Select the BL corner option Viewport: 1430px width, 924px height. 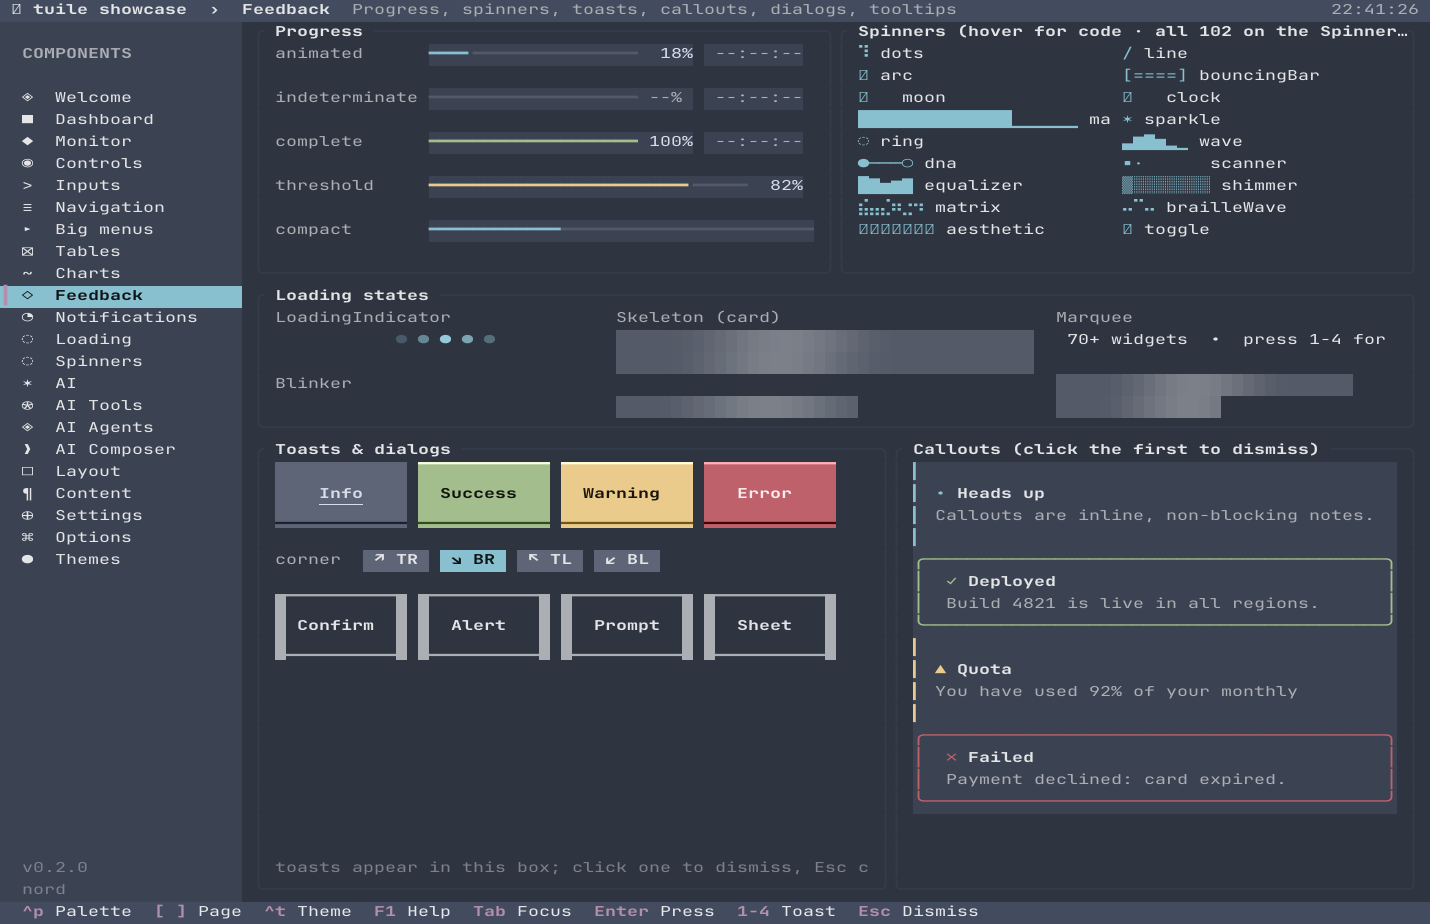click(x=627, y=560)
